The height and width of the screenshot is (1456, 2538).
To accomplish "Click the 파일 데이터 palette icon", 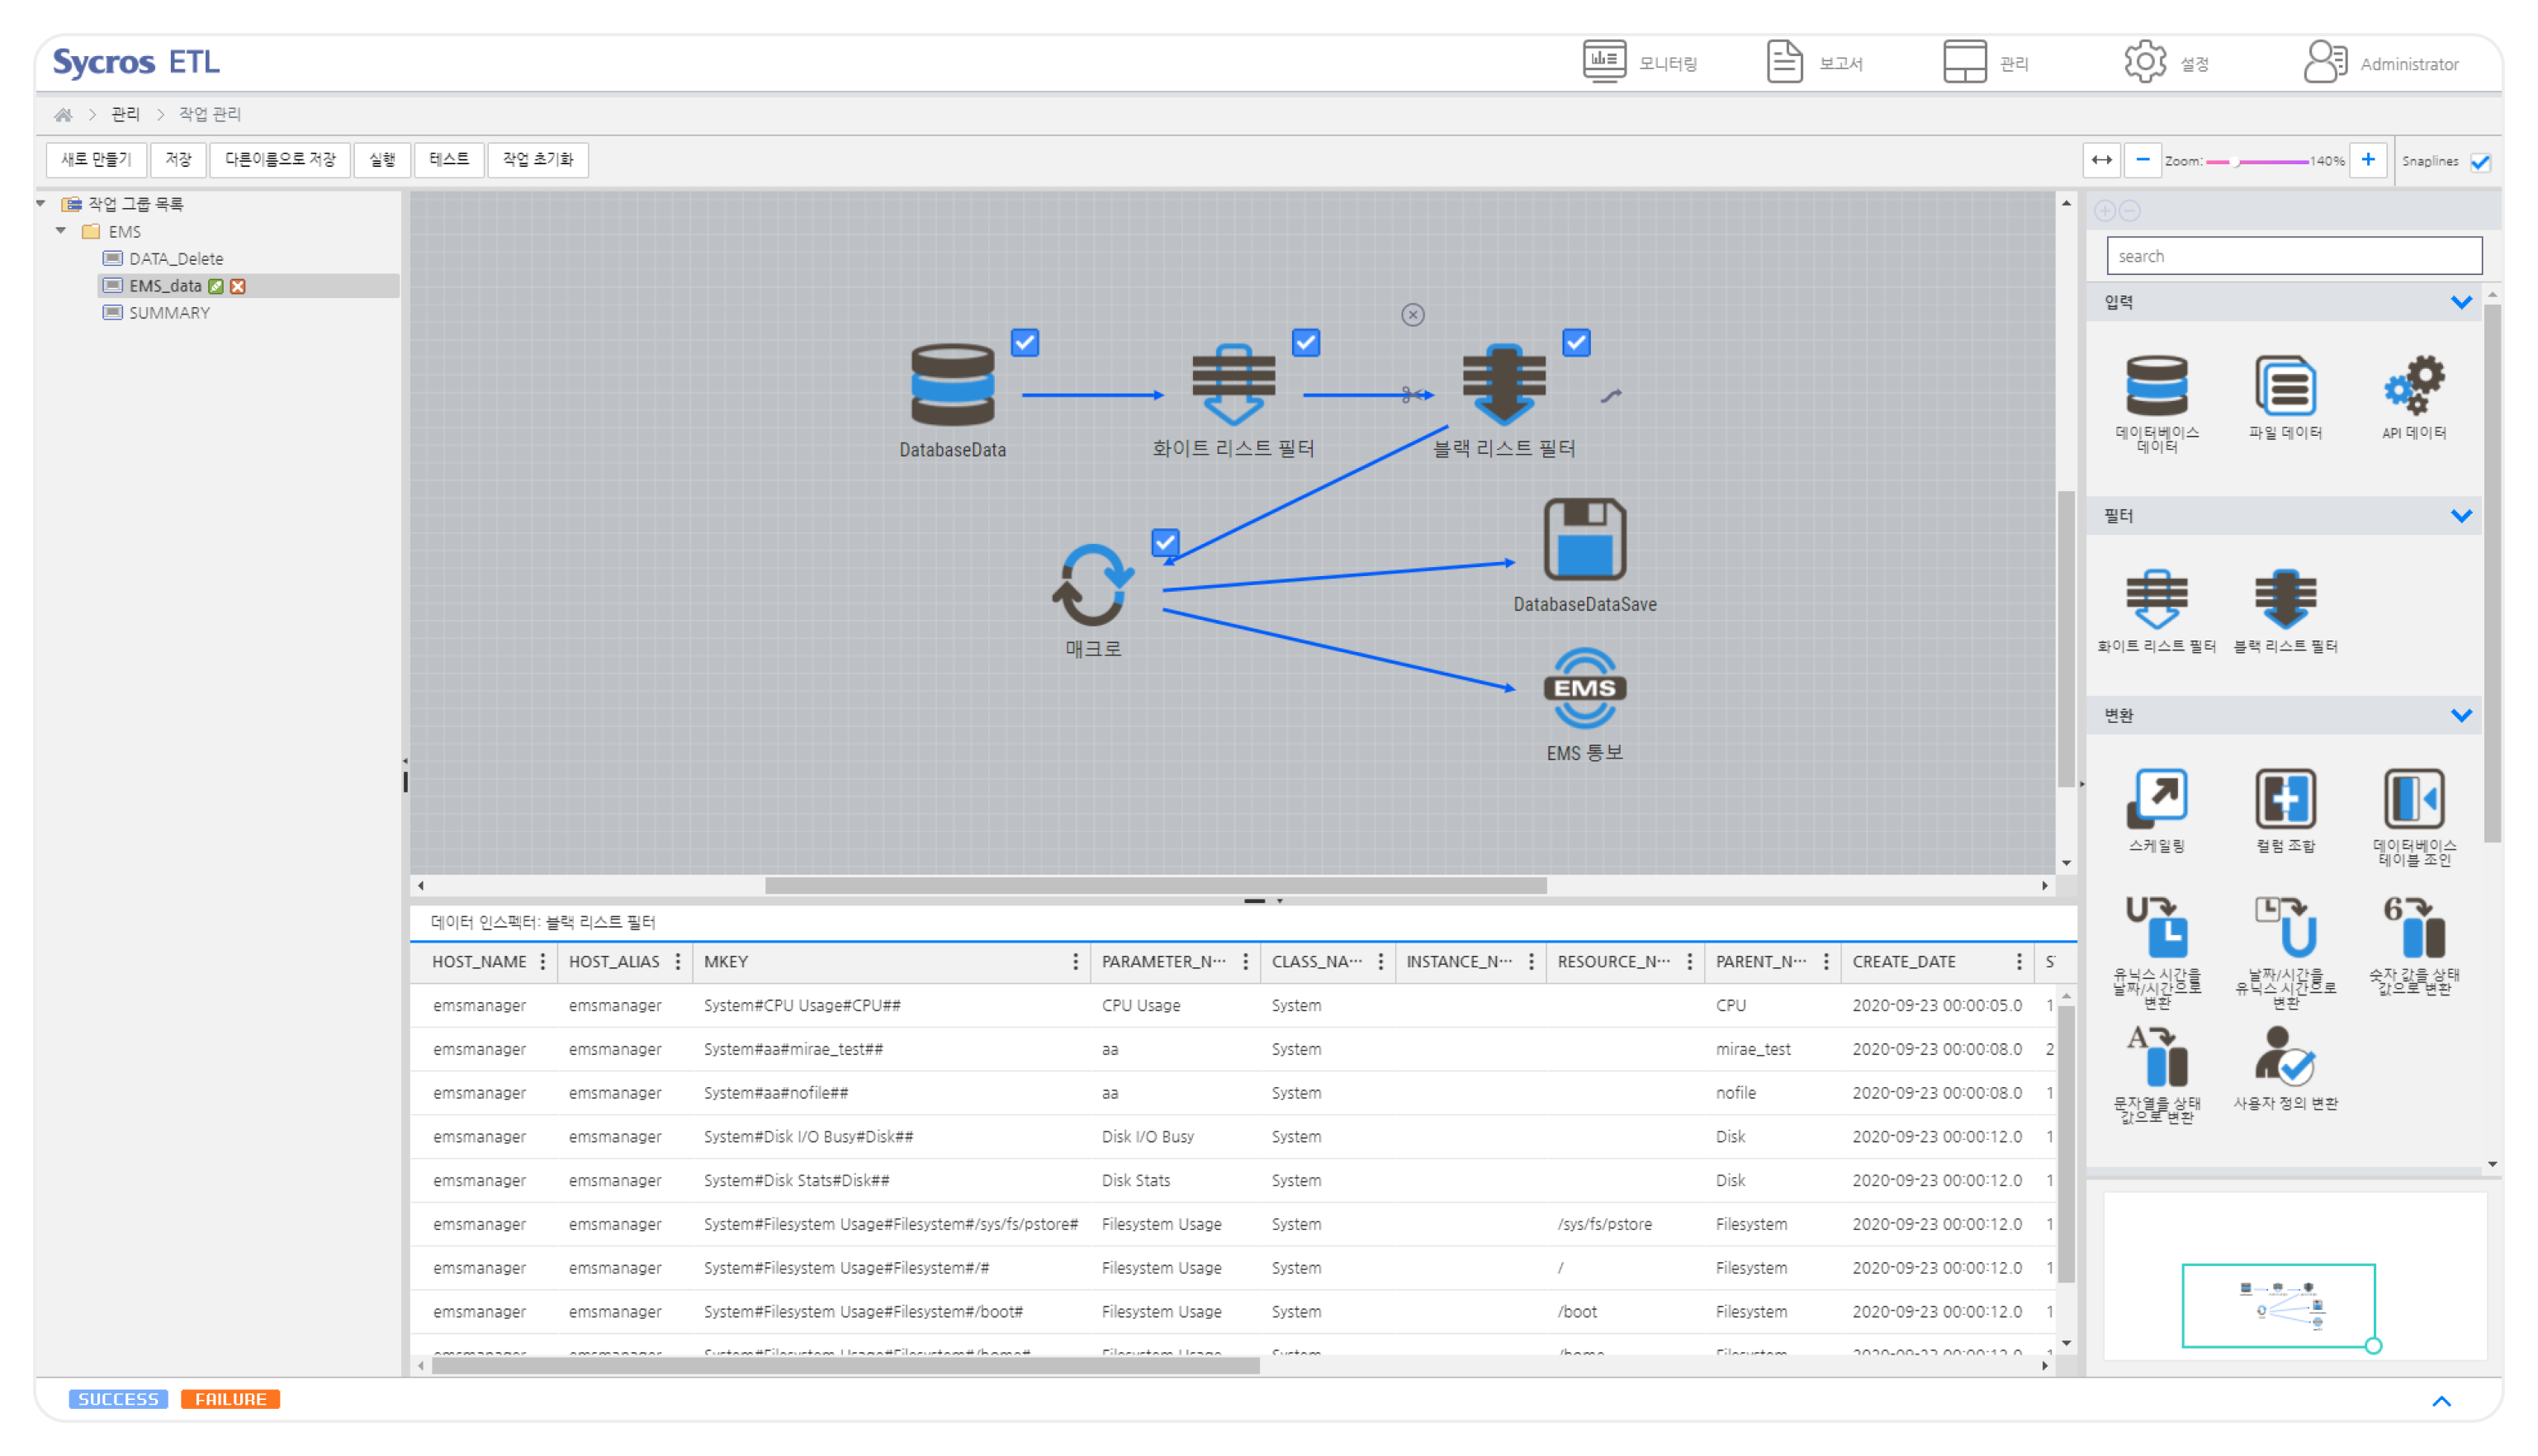I will [x=2285, y=387].
